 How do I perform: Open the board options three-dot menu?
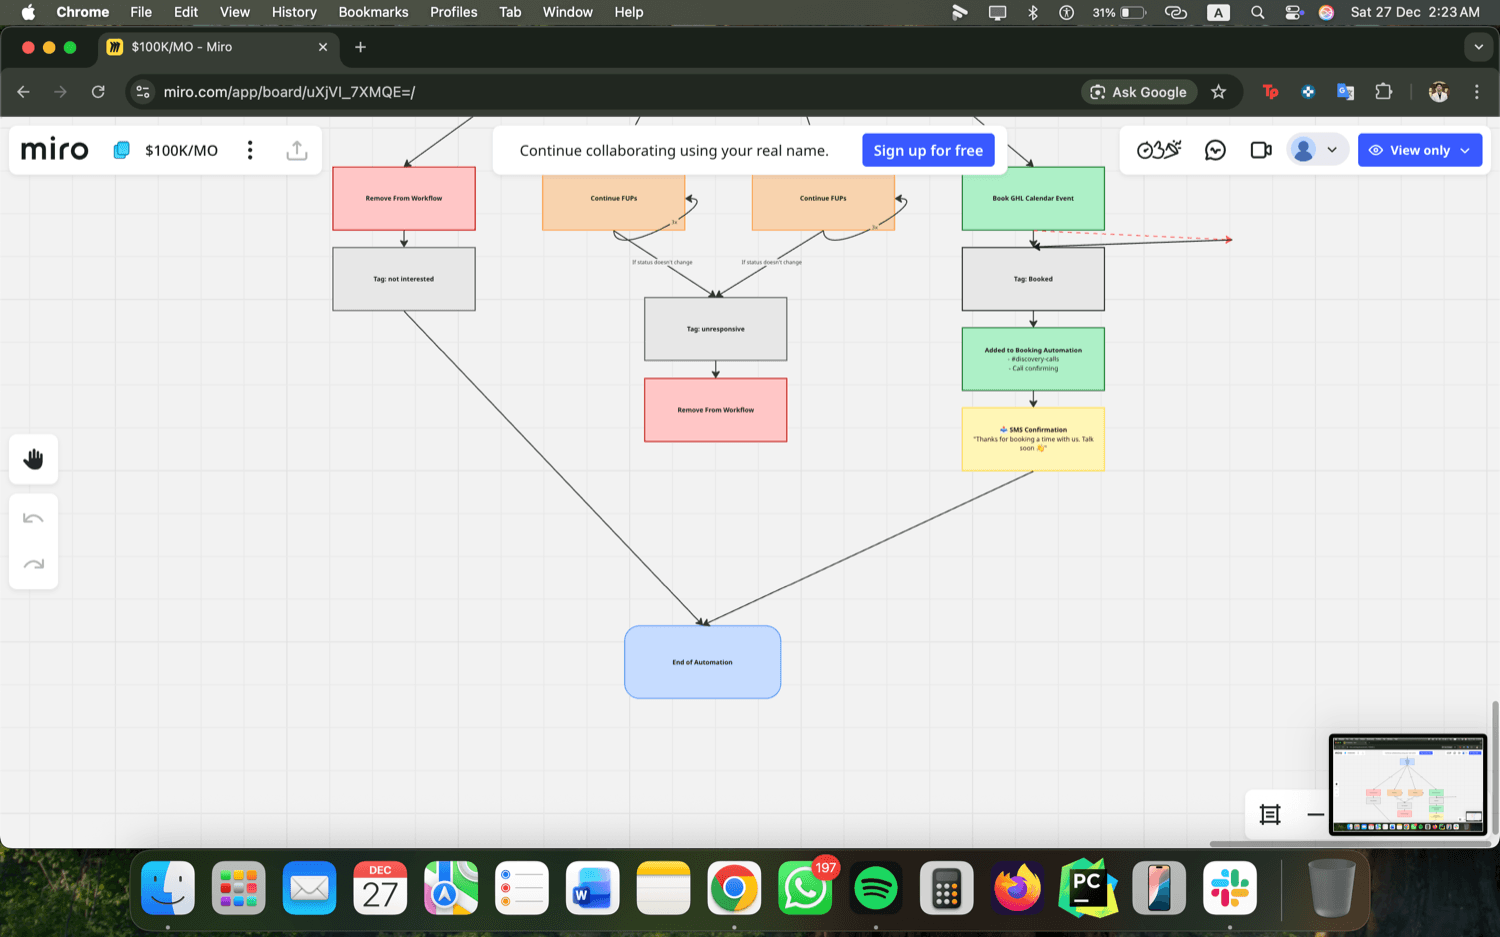tap(250, 150)
